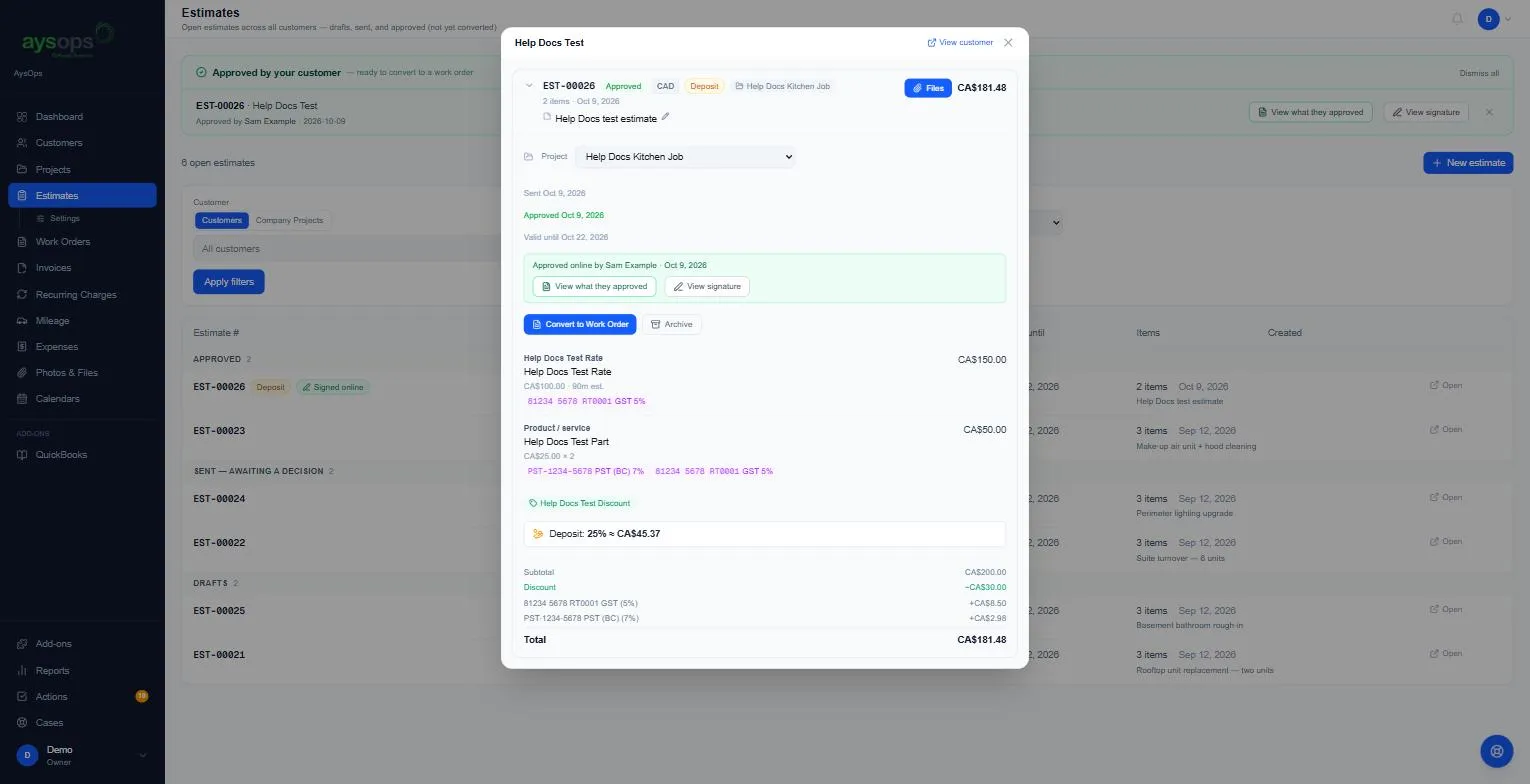Click banner View what they approved button
This screenshot has height=784, width=1530.
1309,113
